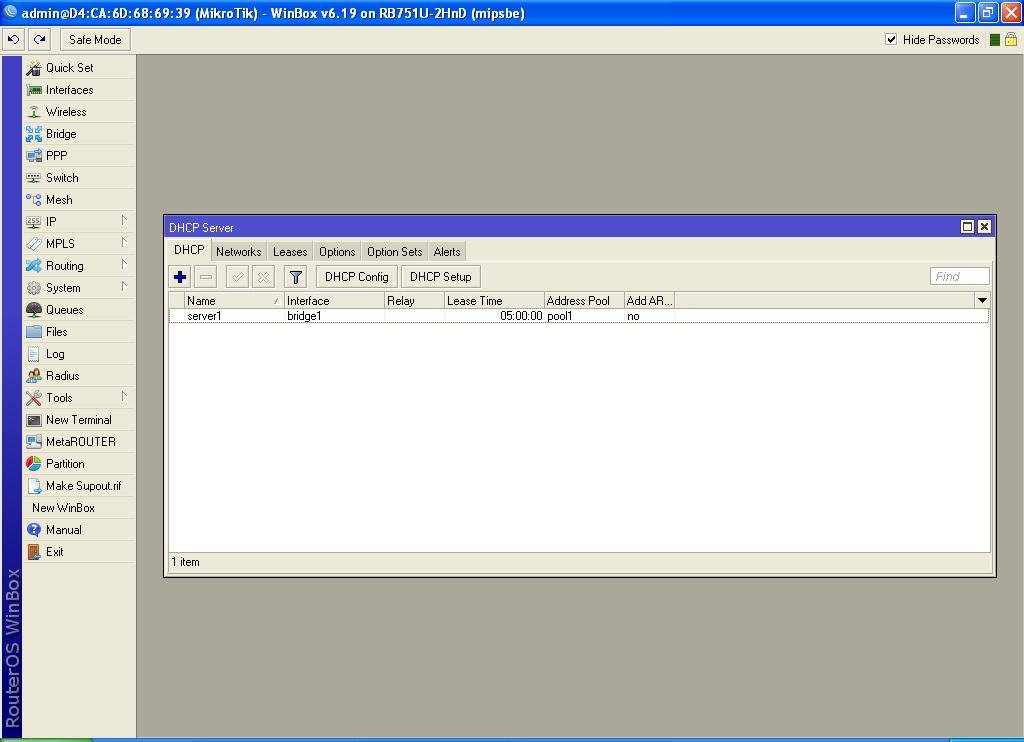Remove the selected DHCP server with minus icon

coord(206,277)
